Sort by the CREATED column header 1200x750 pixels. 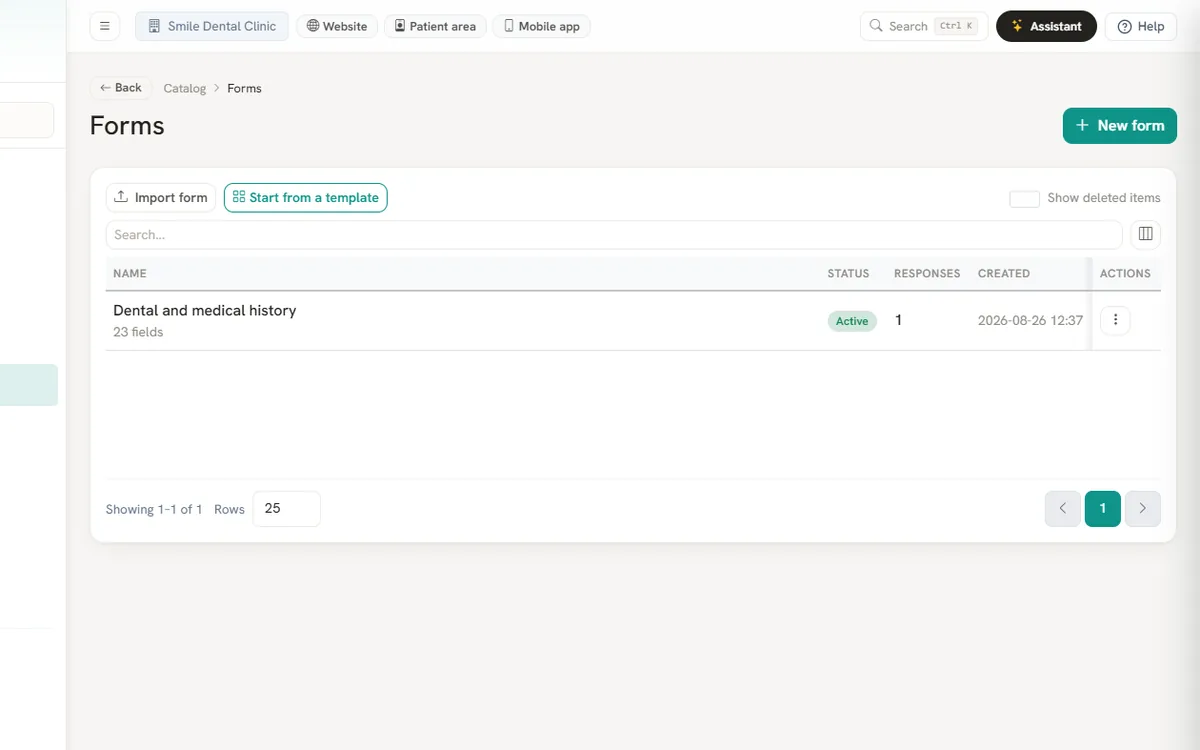tap(1004, 273)
